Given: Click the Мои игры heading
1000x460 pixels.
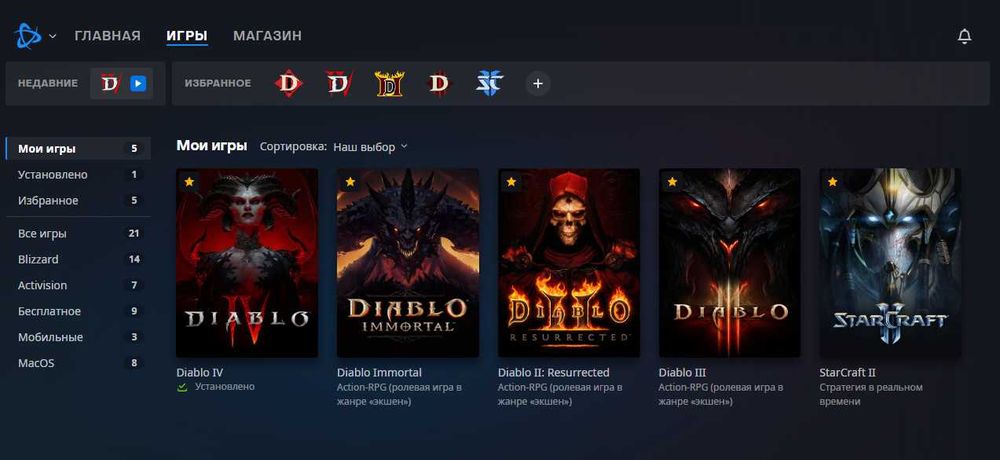Looking at the screenshot, I should click(x=212, y=146).
